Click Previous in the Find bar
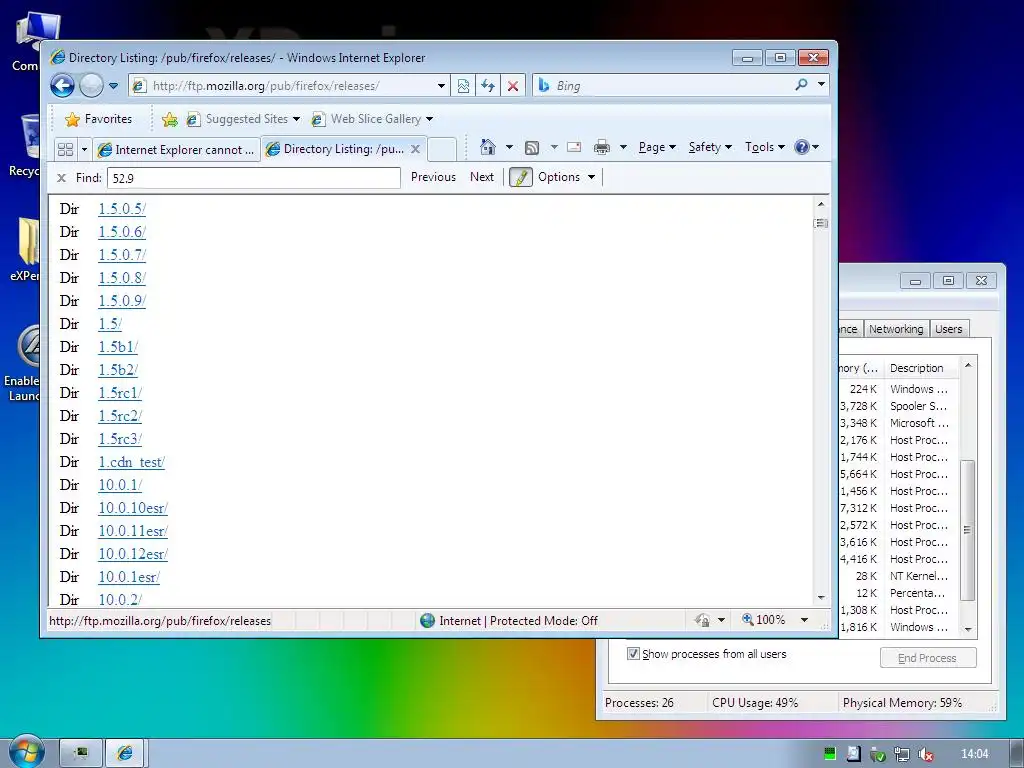This screenshot has height=768, width=1024. pos(433,177)
